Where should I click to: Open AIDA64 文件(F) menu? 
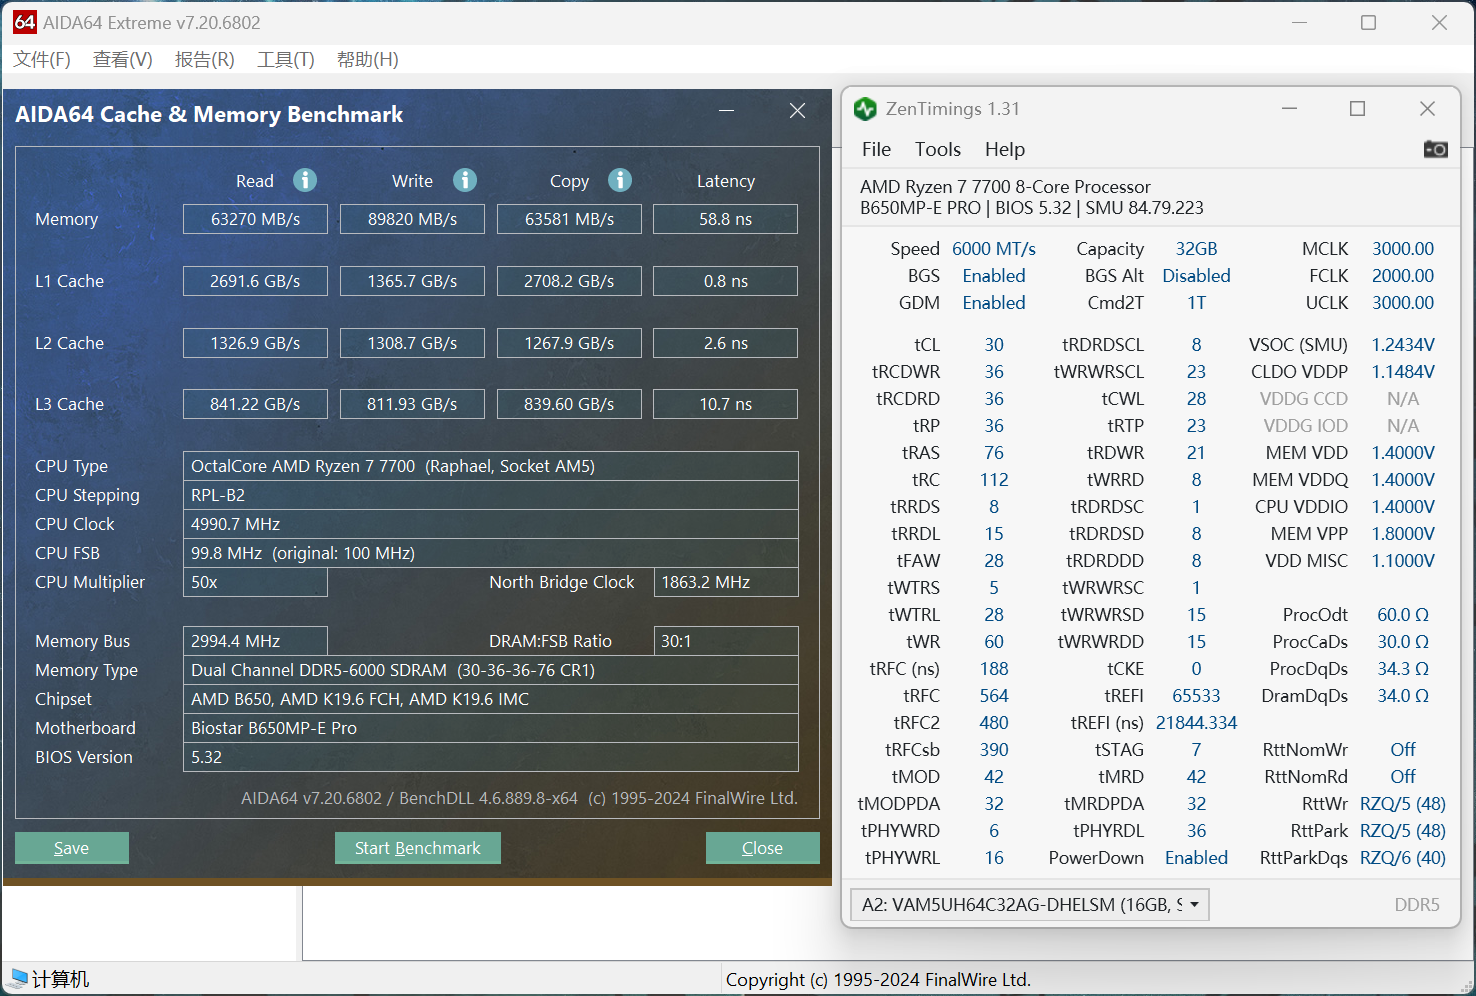tap(42, 60)
